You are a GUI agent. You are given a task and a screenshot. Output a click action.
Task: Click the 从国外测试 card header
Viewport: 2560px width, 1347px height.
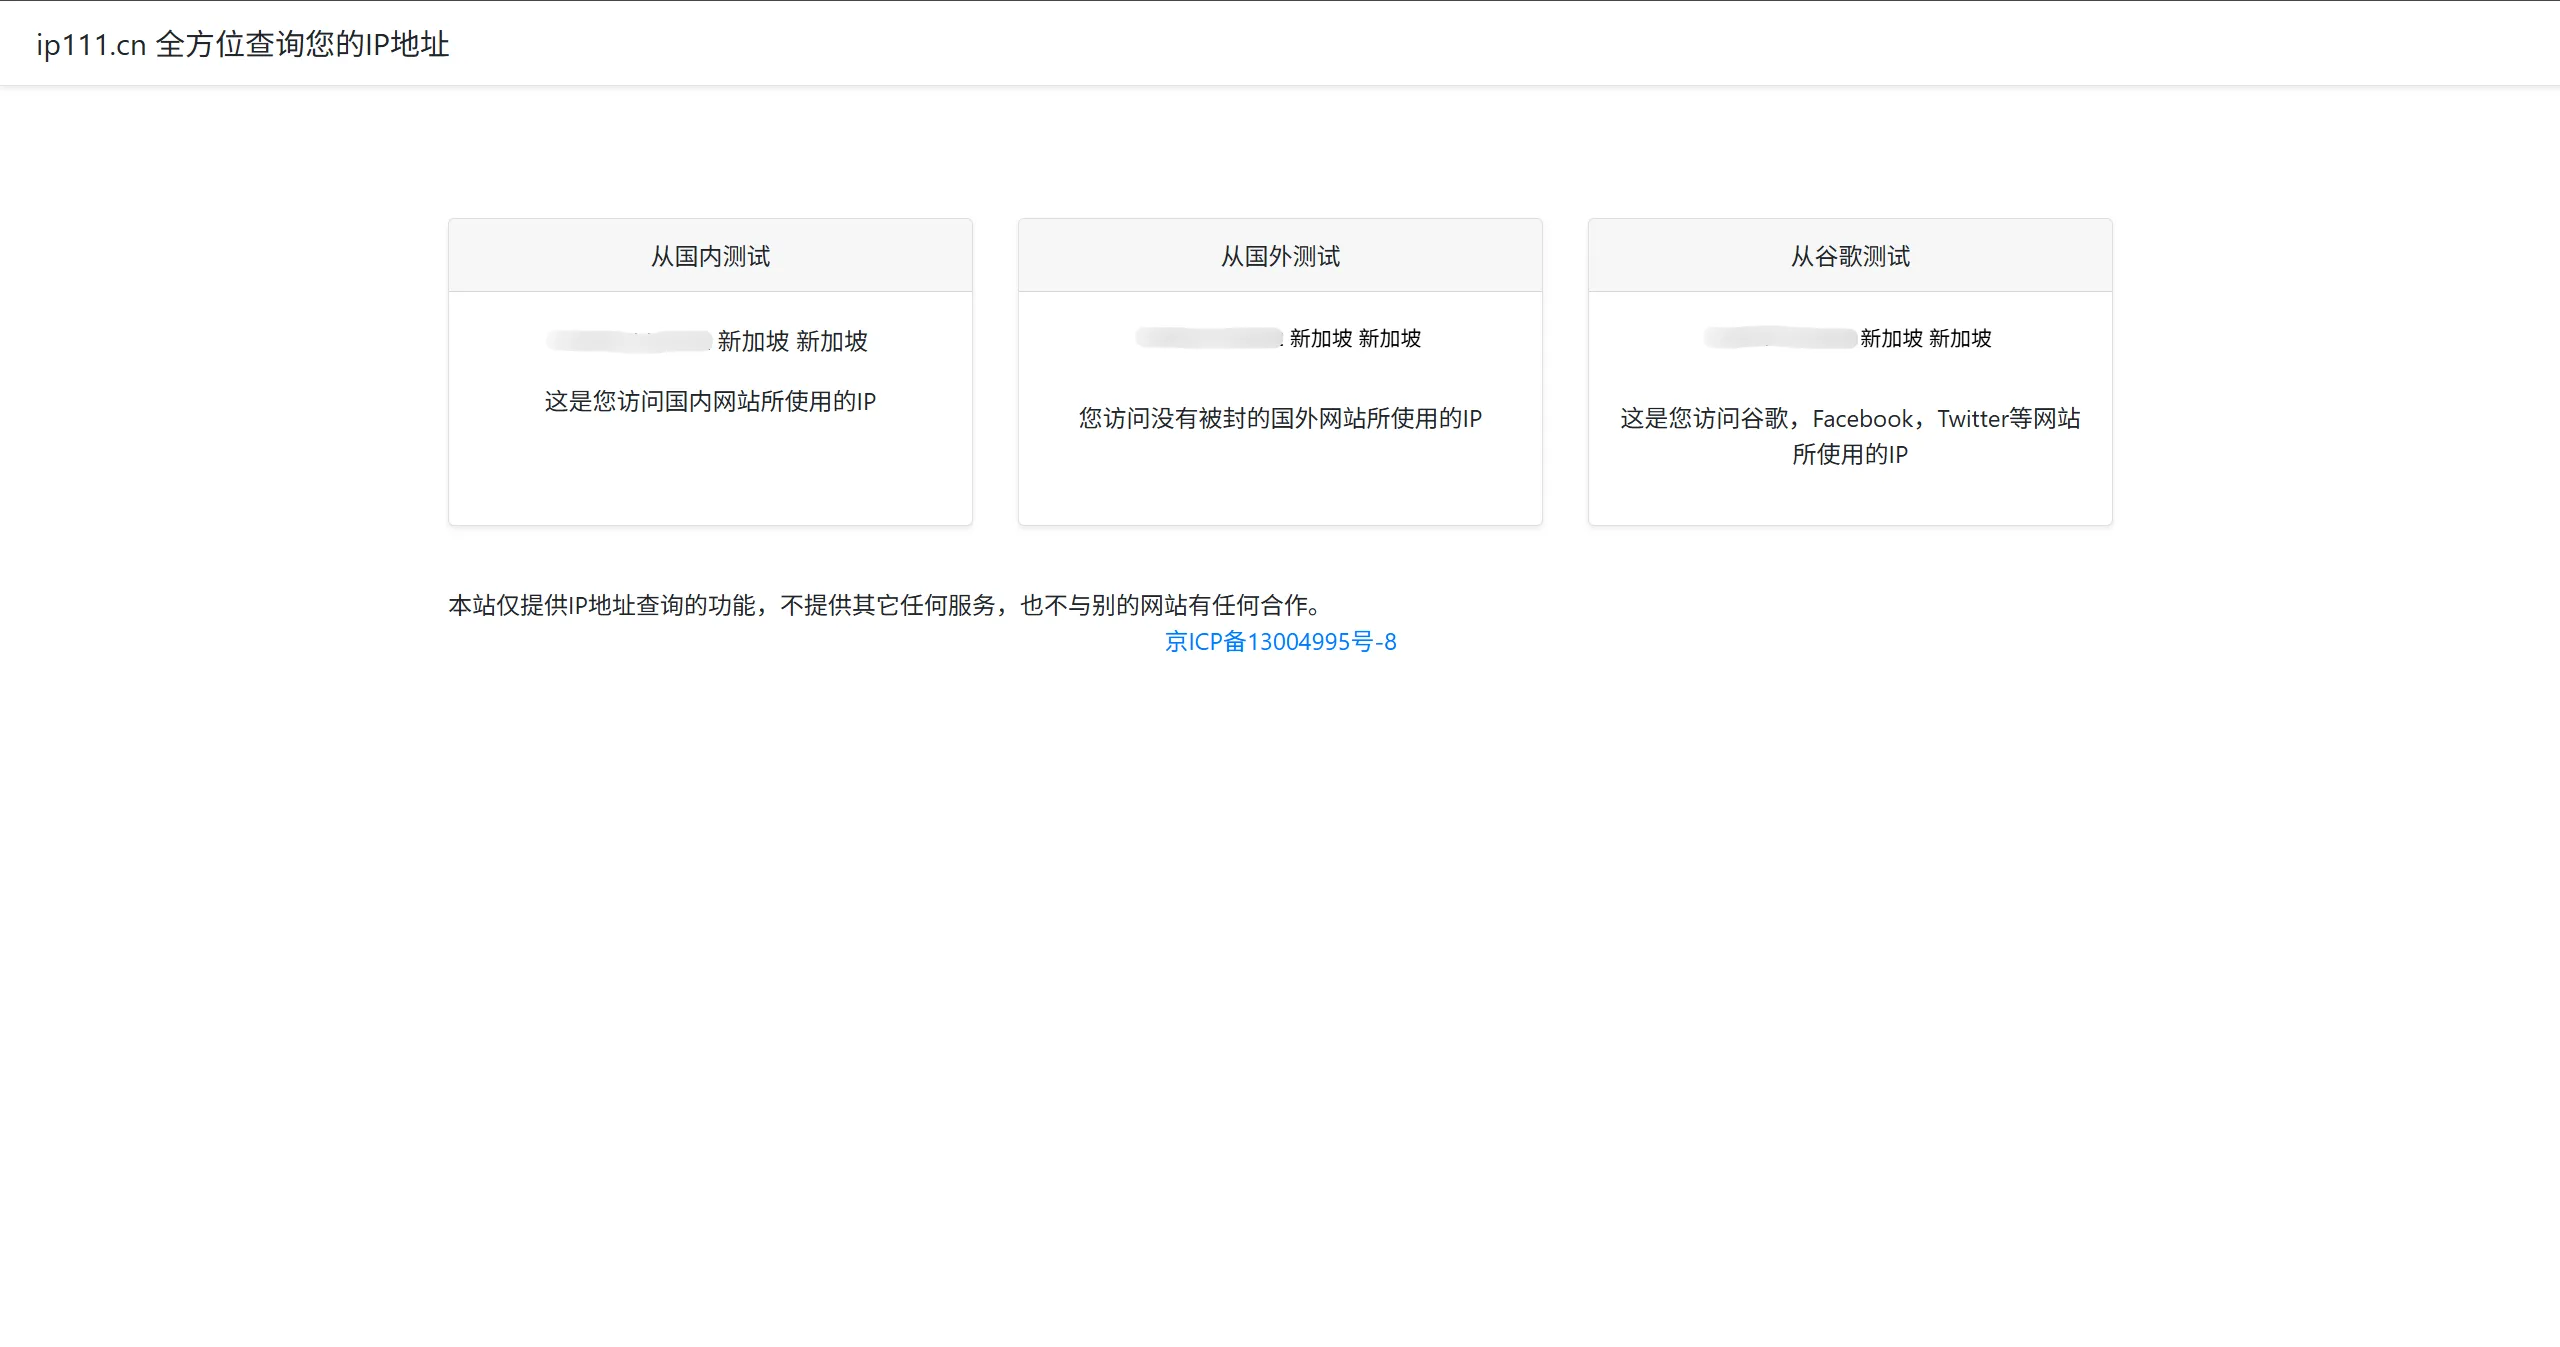1280,255
